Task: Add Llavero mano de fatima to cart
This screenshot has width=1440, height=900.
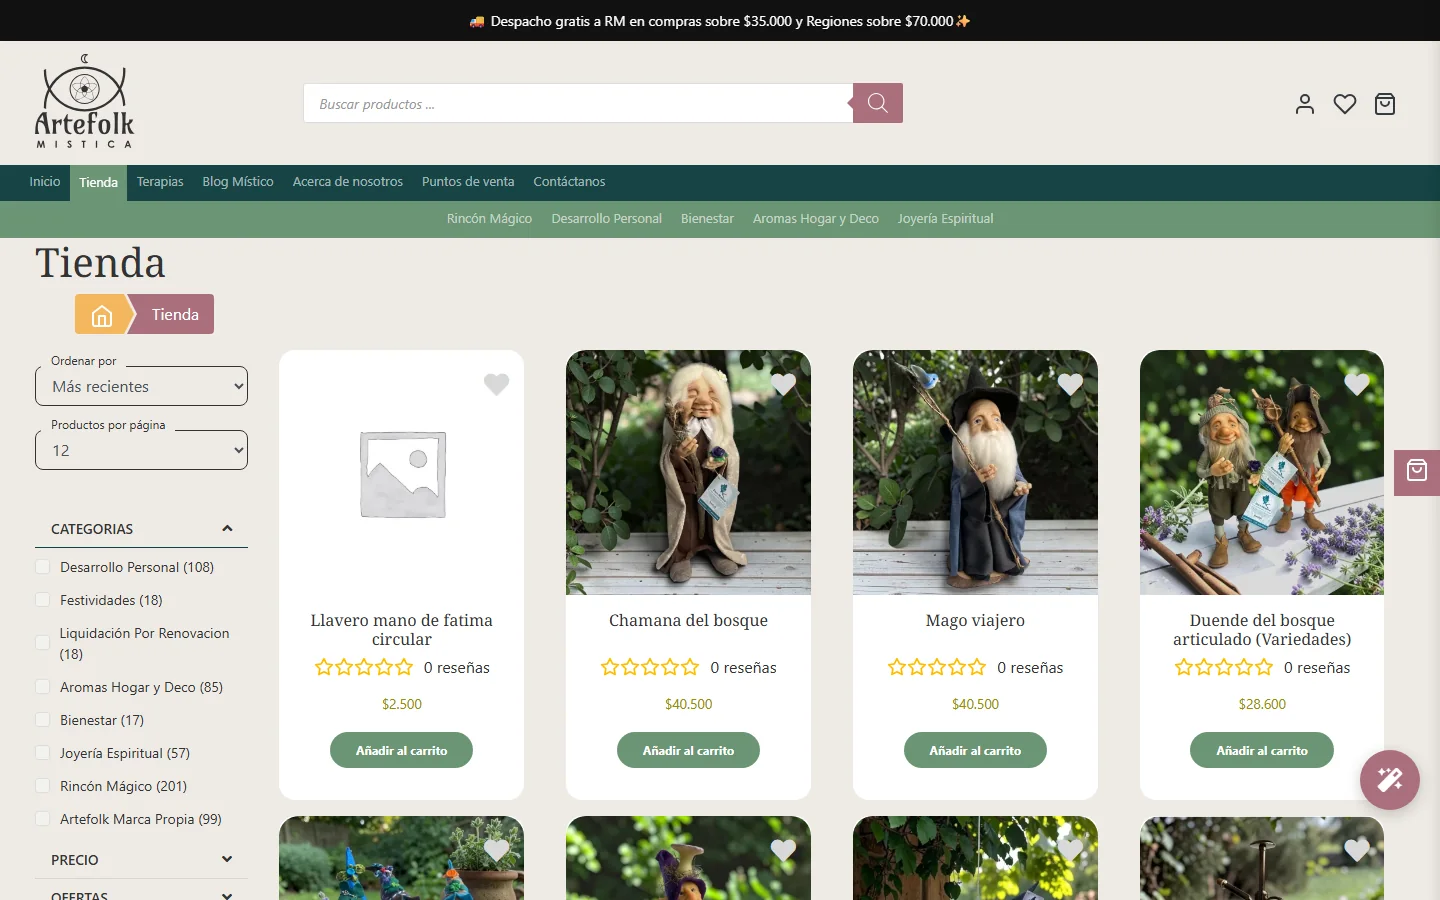Action: point(401,750)
